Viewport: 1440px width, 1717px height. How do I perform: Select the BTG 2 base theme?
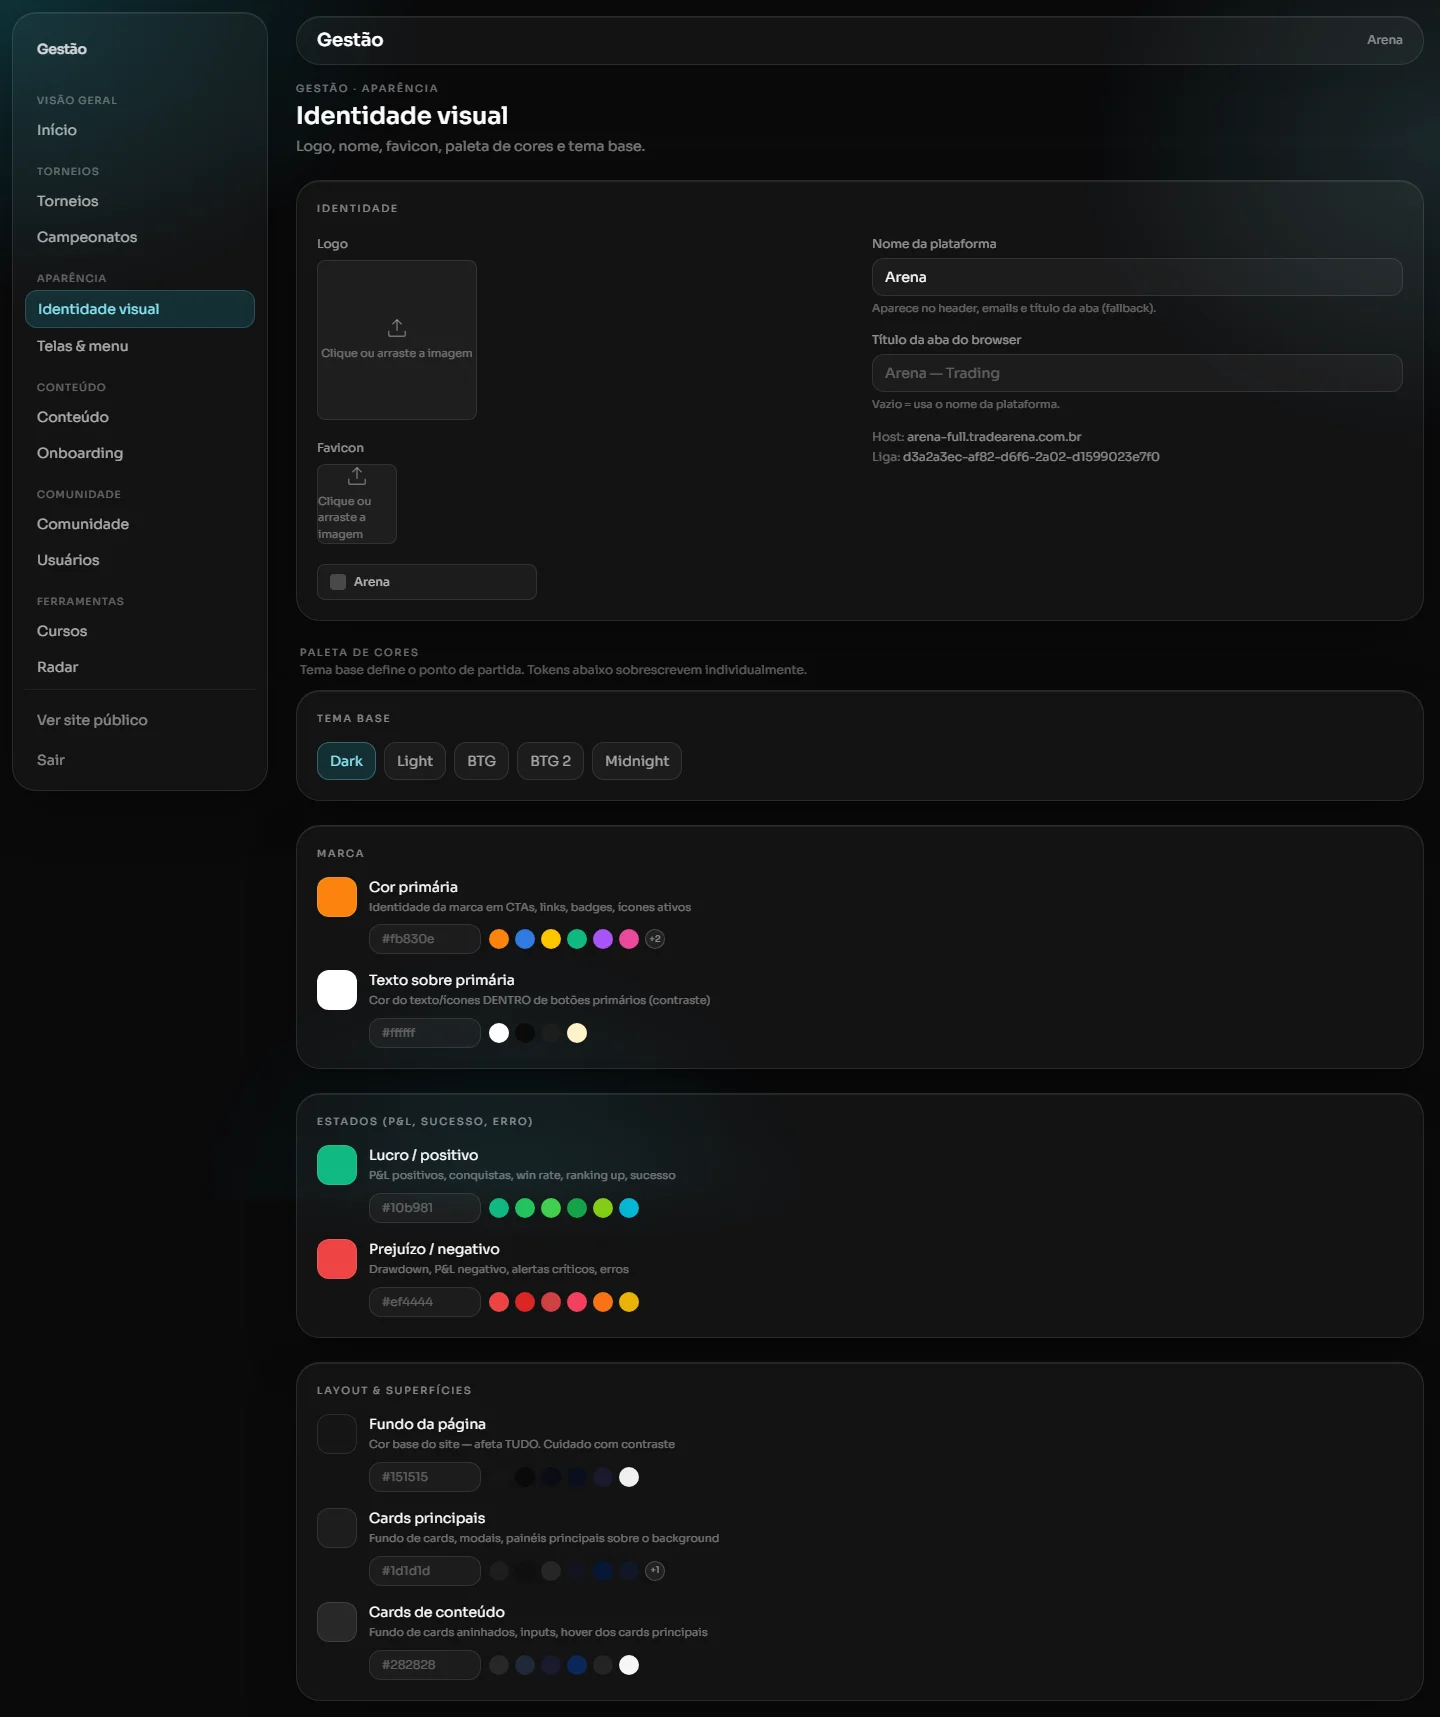tap(550, 761)
